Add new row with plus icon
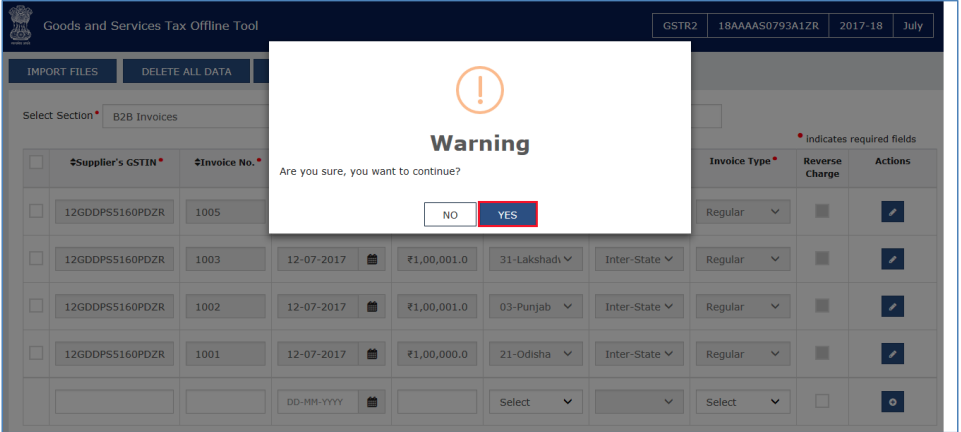This screenshot has height=432, width=961. pyautogui.click(x=892, y=402)
